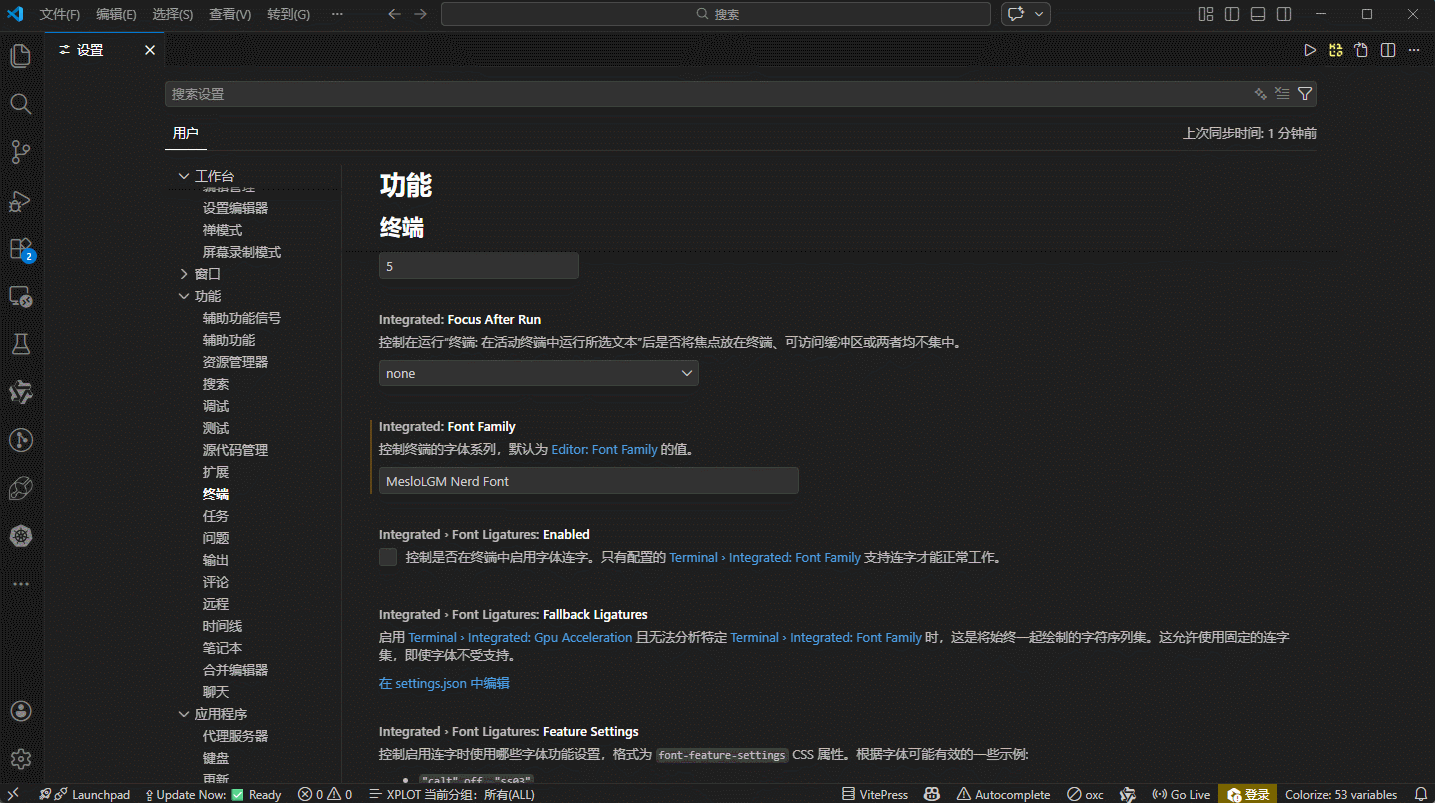Open Run and Debug view

[x=20, y=201]
